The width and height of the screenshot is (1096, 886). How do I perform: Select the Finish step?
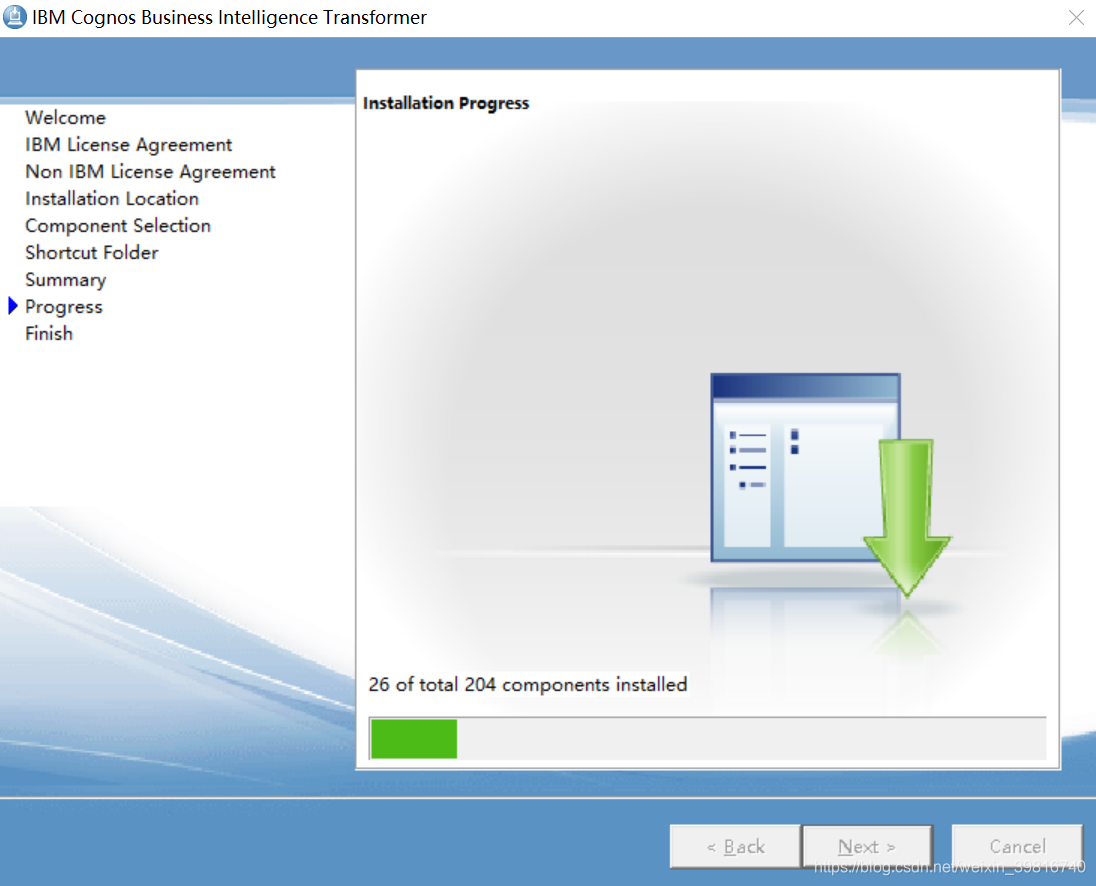49,333
